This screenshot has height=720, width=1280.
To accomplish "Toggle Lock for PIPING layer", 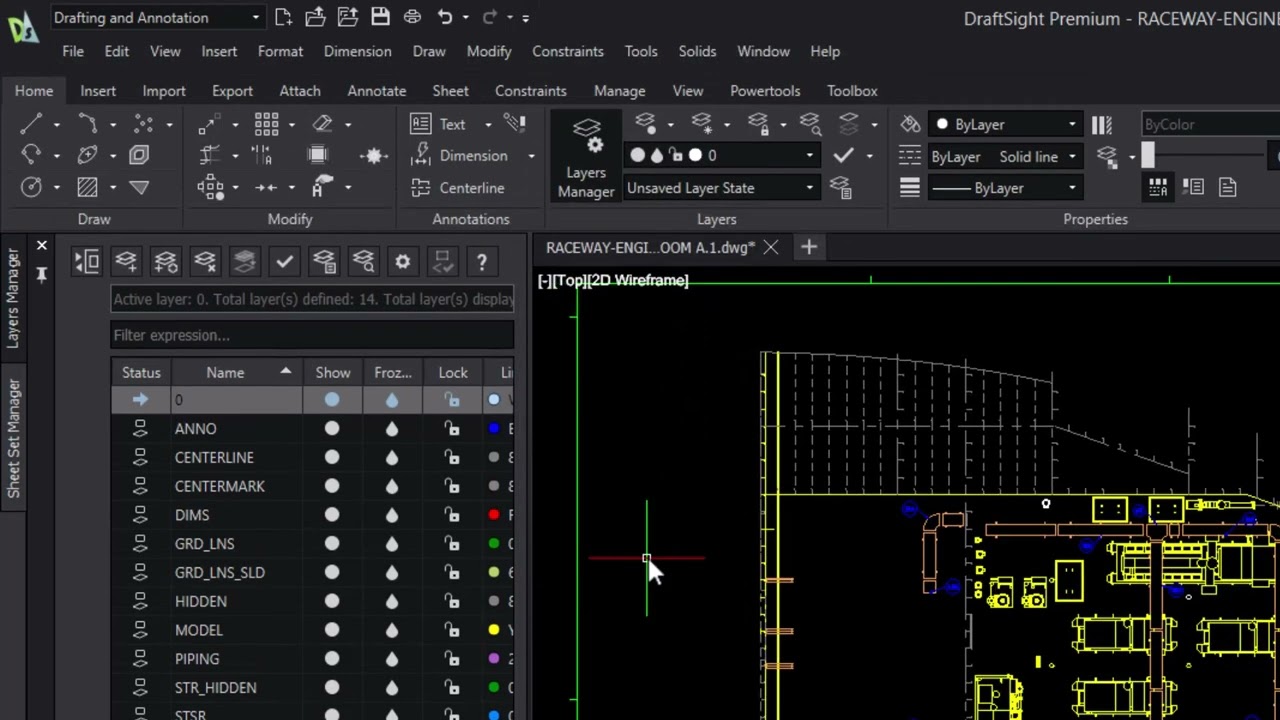I will point(452,659).
